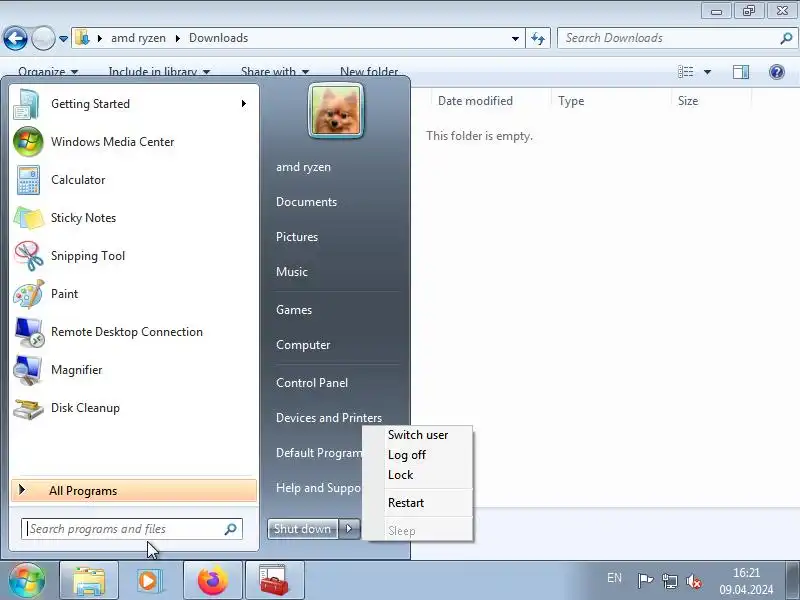Open Pictures from Start menu
Screen dimensions: 800x600
pyautogui.click(x=297, y=237)
